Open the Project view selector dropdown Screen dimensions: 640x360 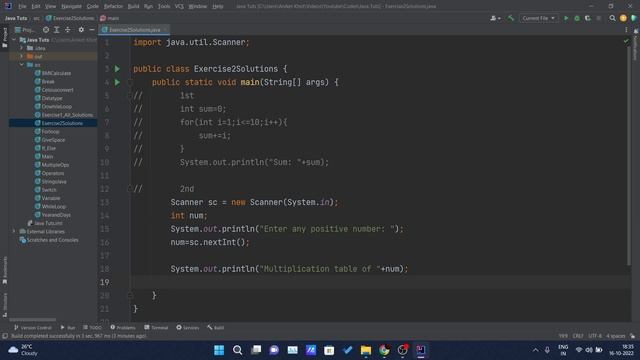(25, 30)
